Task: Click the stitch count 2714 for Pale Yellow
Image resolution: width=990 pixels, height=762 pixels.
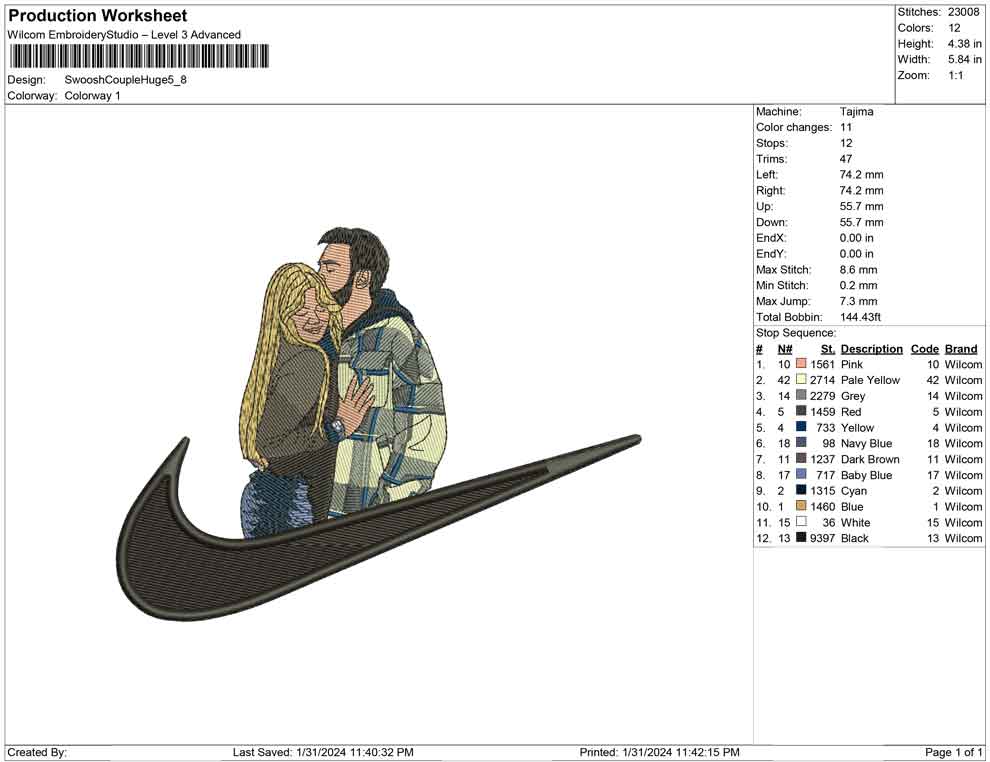Action: [x=823, y=380]
